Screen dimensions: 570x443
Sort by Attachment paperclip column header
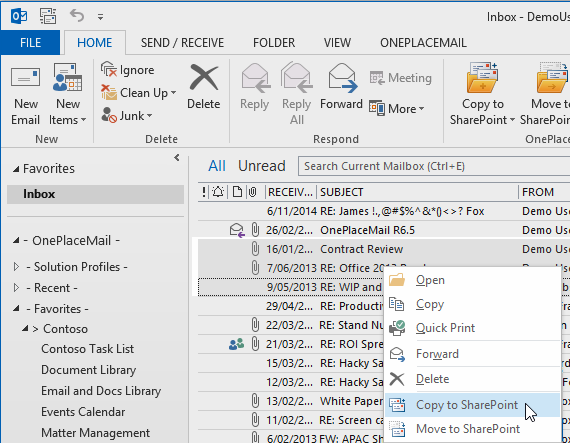(x=253, y=192)
